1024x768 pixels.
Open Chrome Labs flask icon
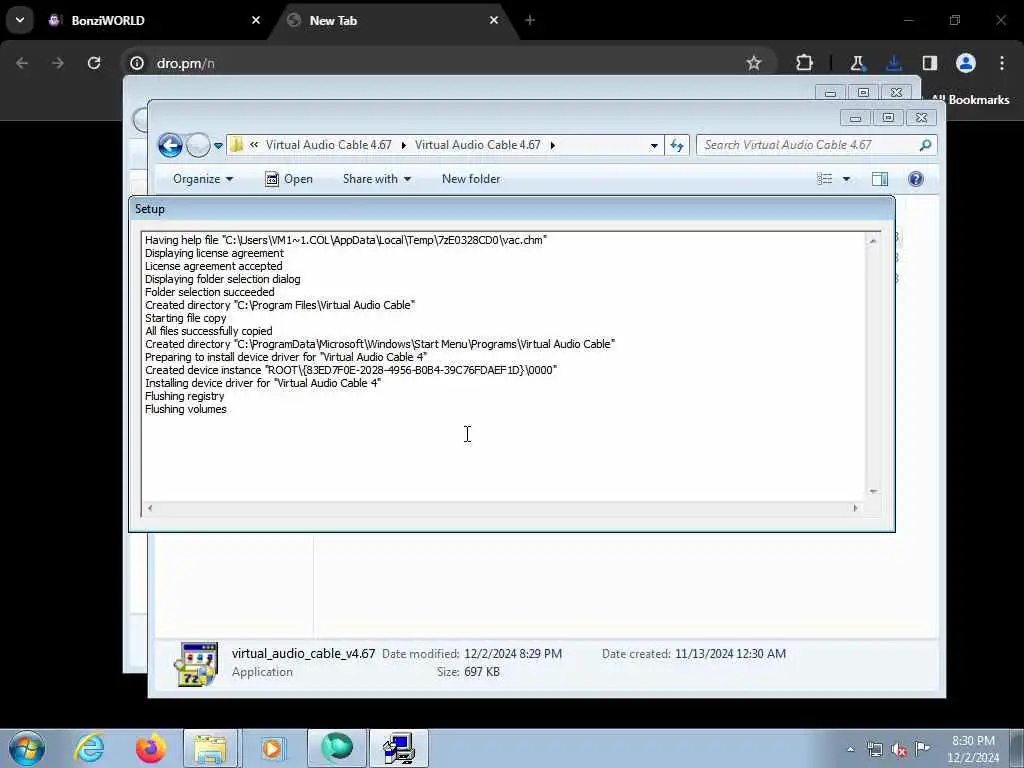(x=857, y=63)
